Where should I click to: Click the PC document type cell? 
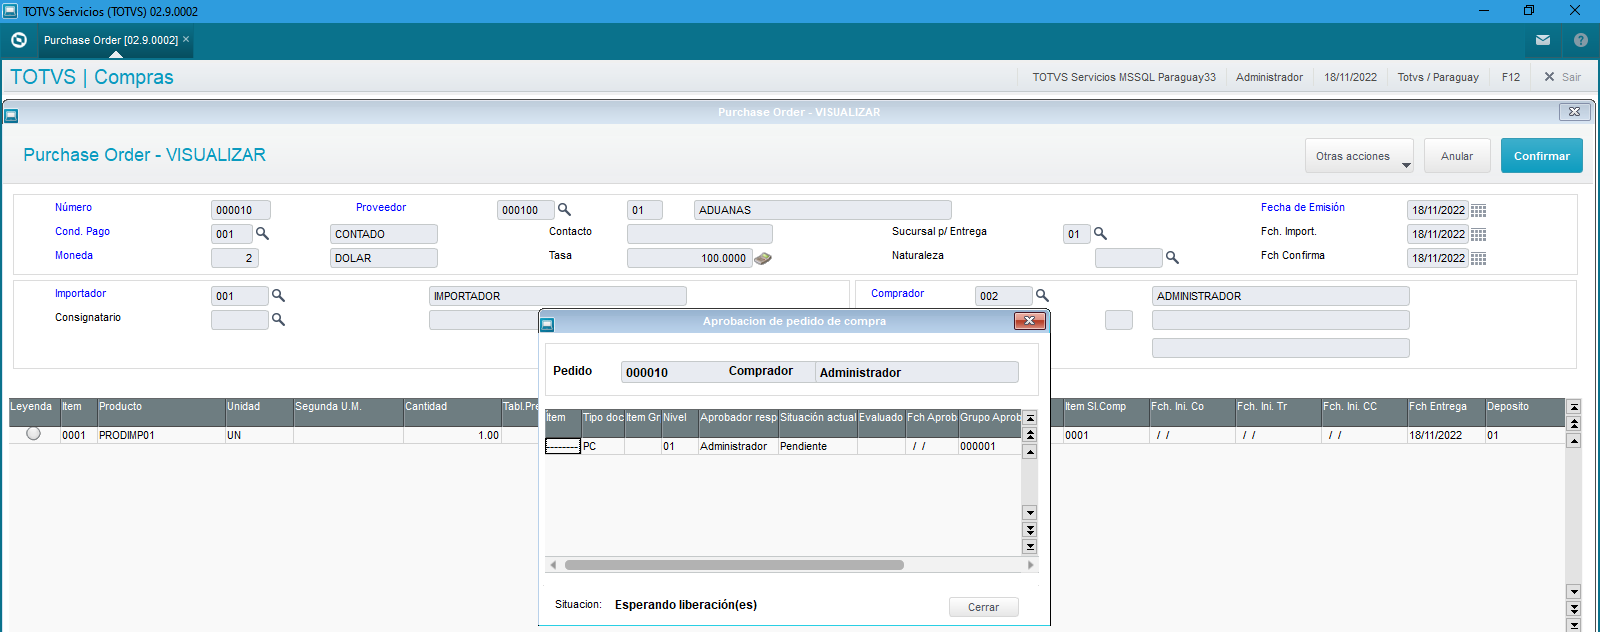point(603,446)
